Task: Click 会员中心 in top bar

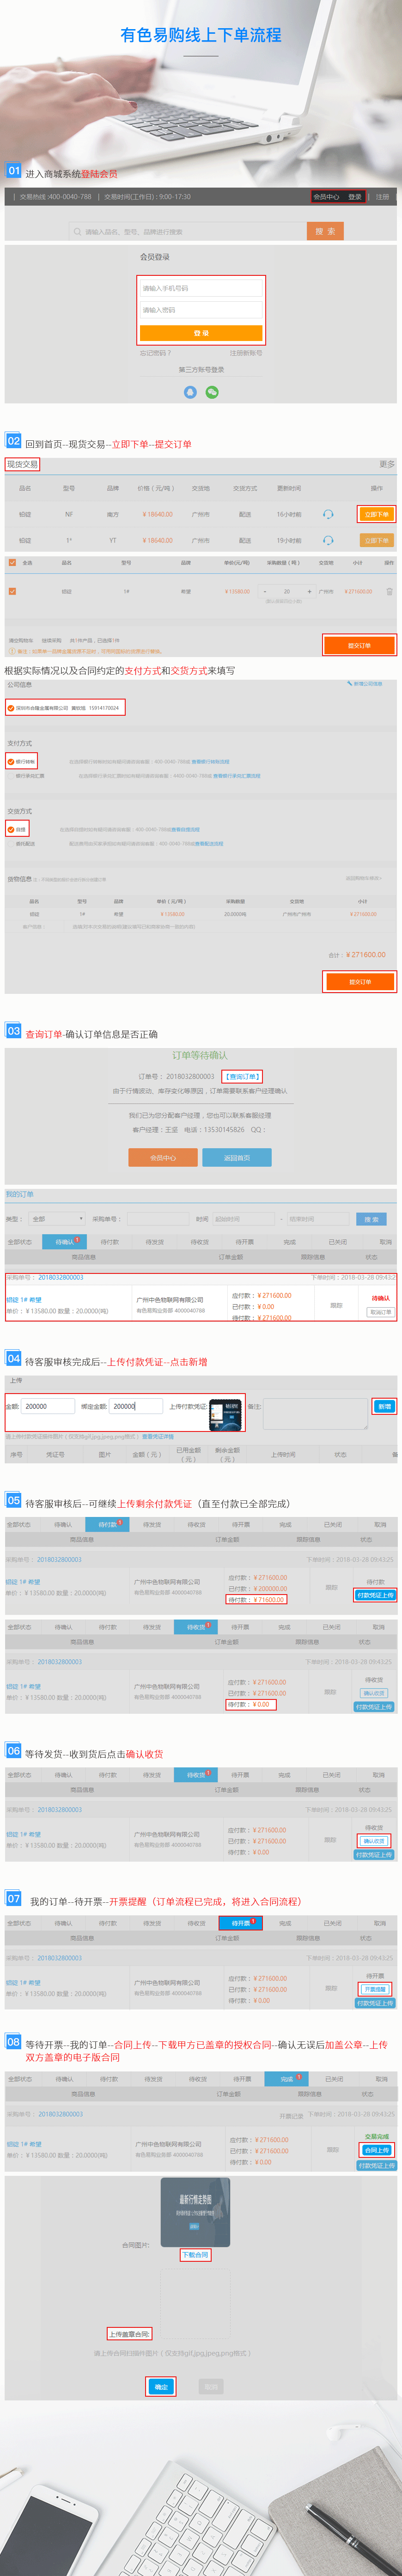Action: click(x=326, y=197)
